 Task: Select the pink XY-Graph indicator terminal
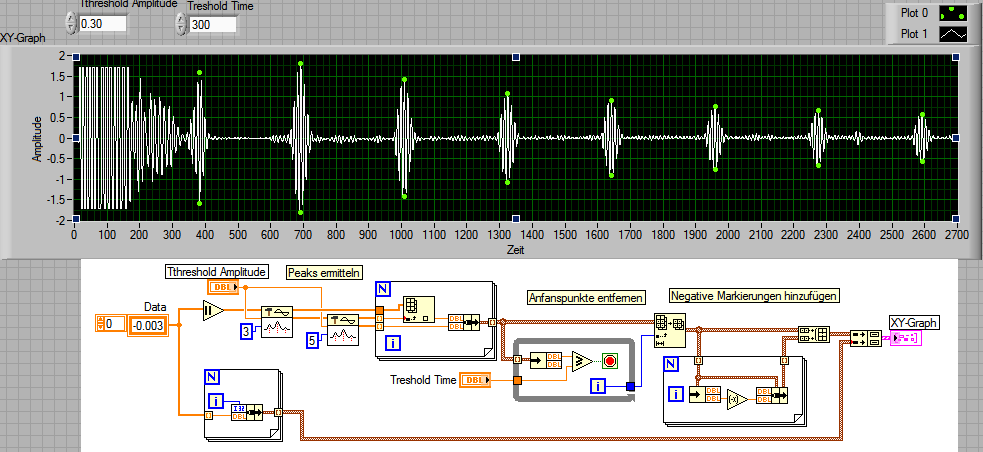(906, 339)
